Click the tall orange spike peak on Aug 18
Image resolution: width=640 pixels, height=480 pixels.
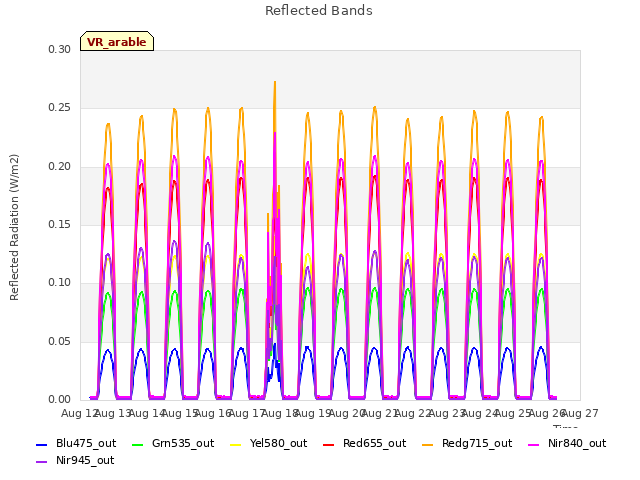[x=275, y=83]
